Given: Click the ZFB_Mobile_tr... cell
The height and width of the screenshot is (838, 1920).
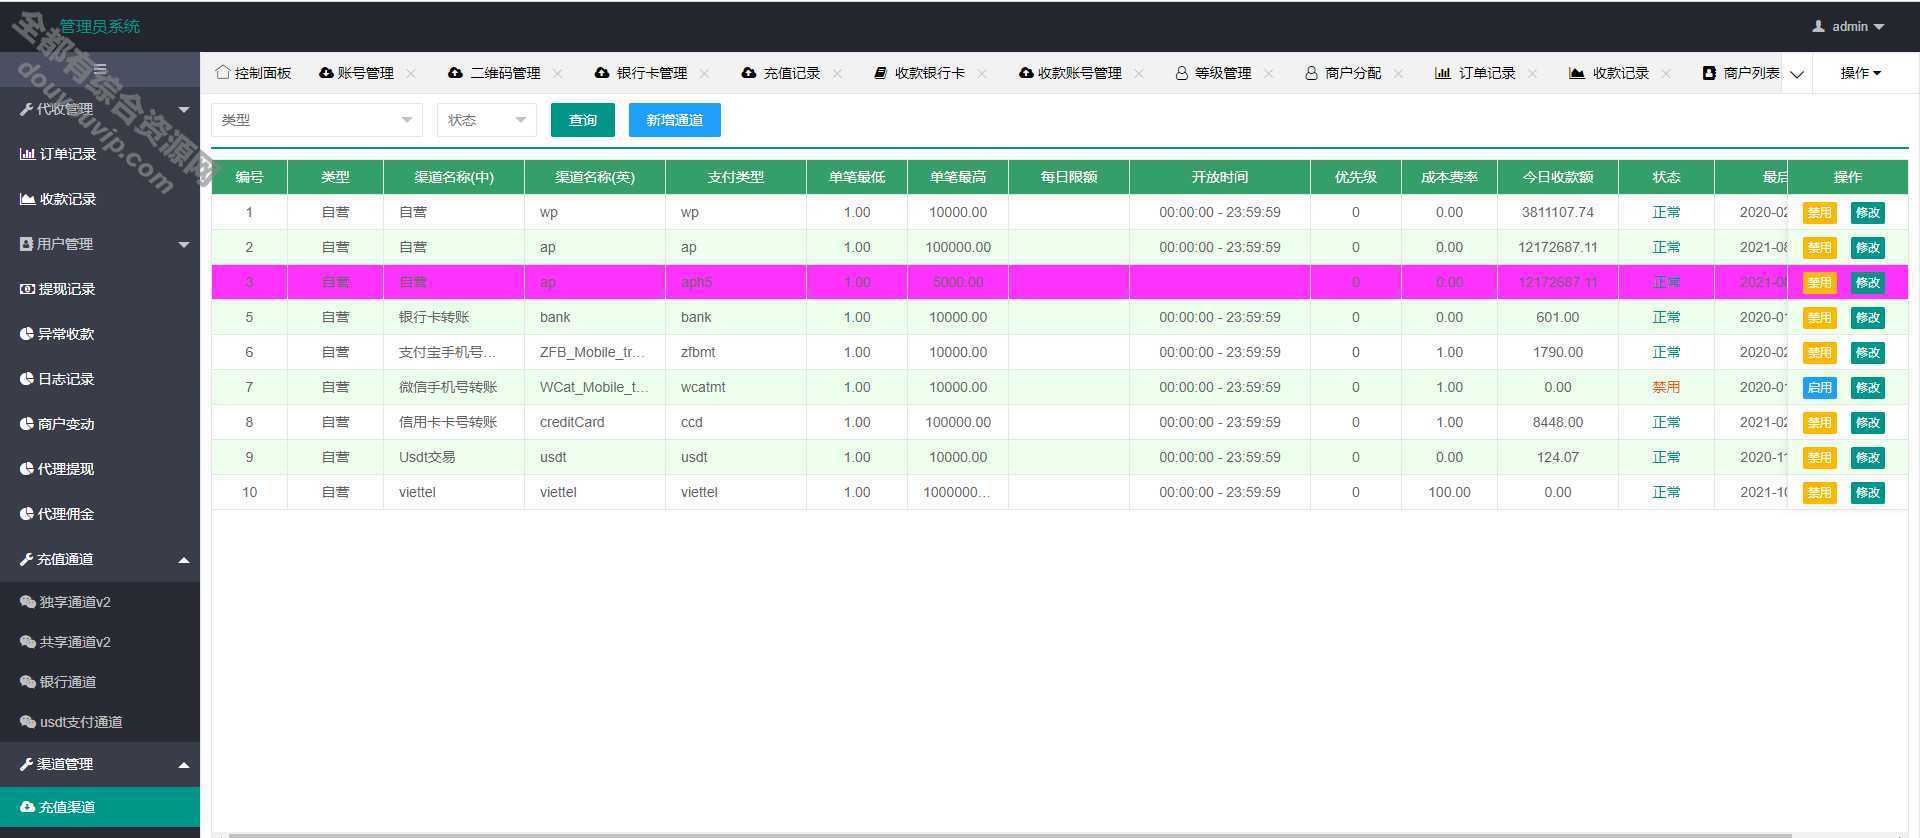Looking at the screenshot, I should (594, 352).
